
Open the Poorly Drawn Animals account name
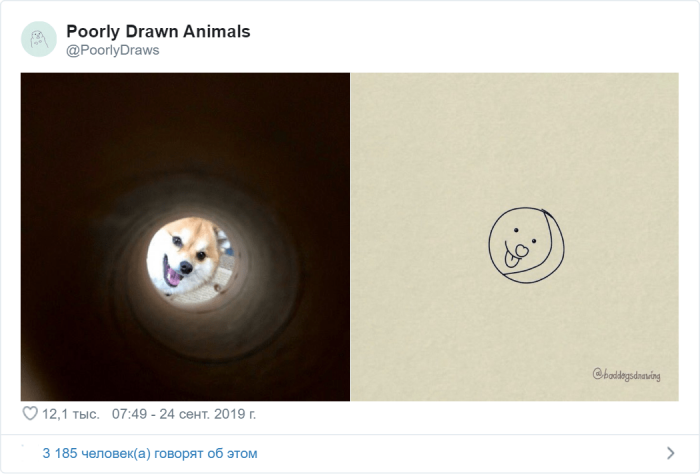158,31
